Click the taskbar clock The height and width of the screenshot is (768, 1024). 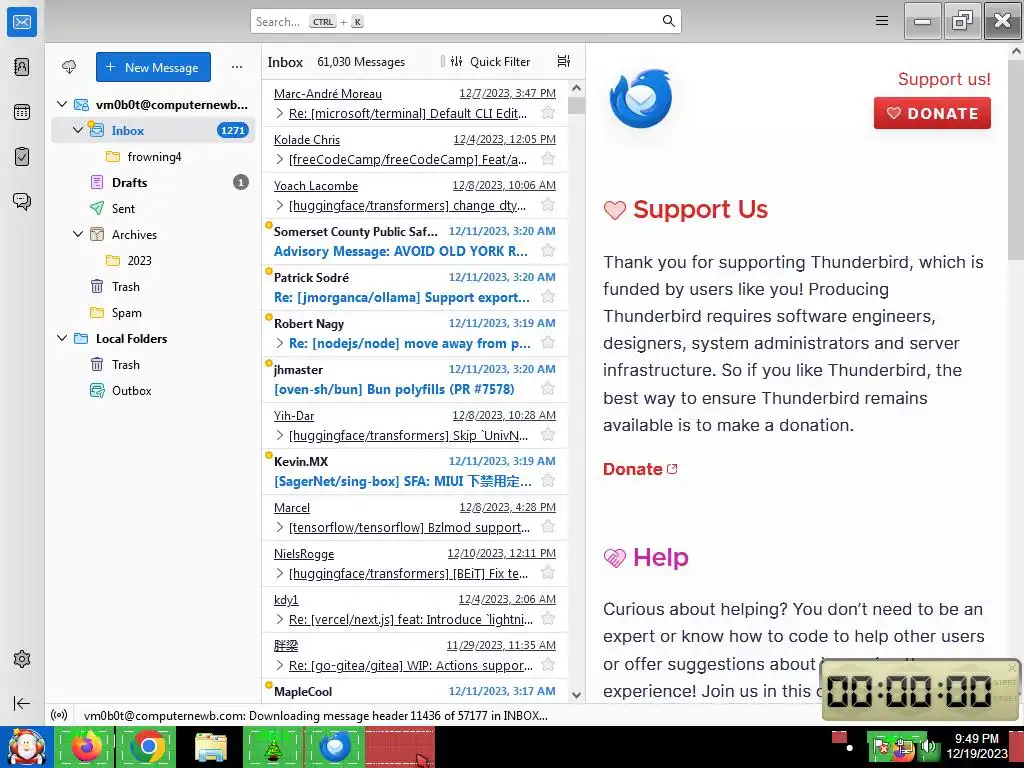point(976,746)
